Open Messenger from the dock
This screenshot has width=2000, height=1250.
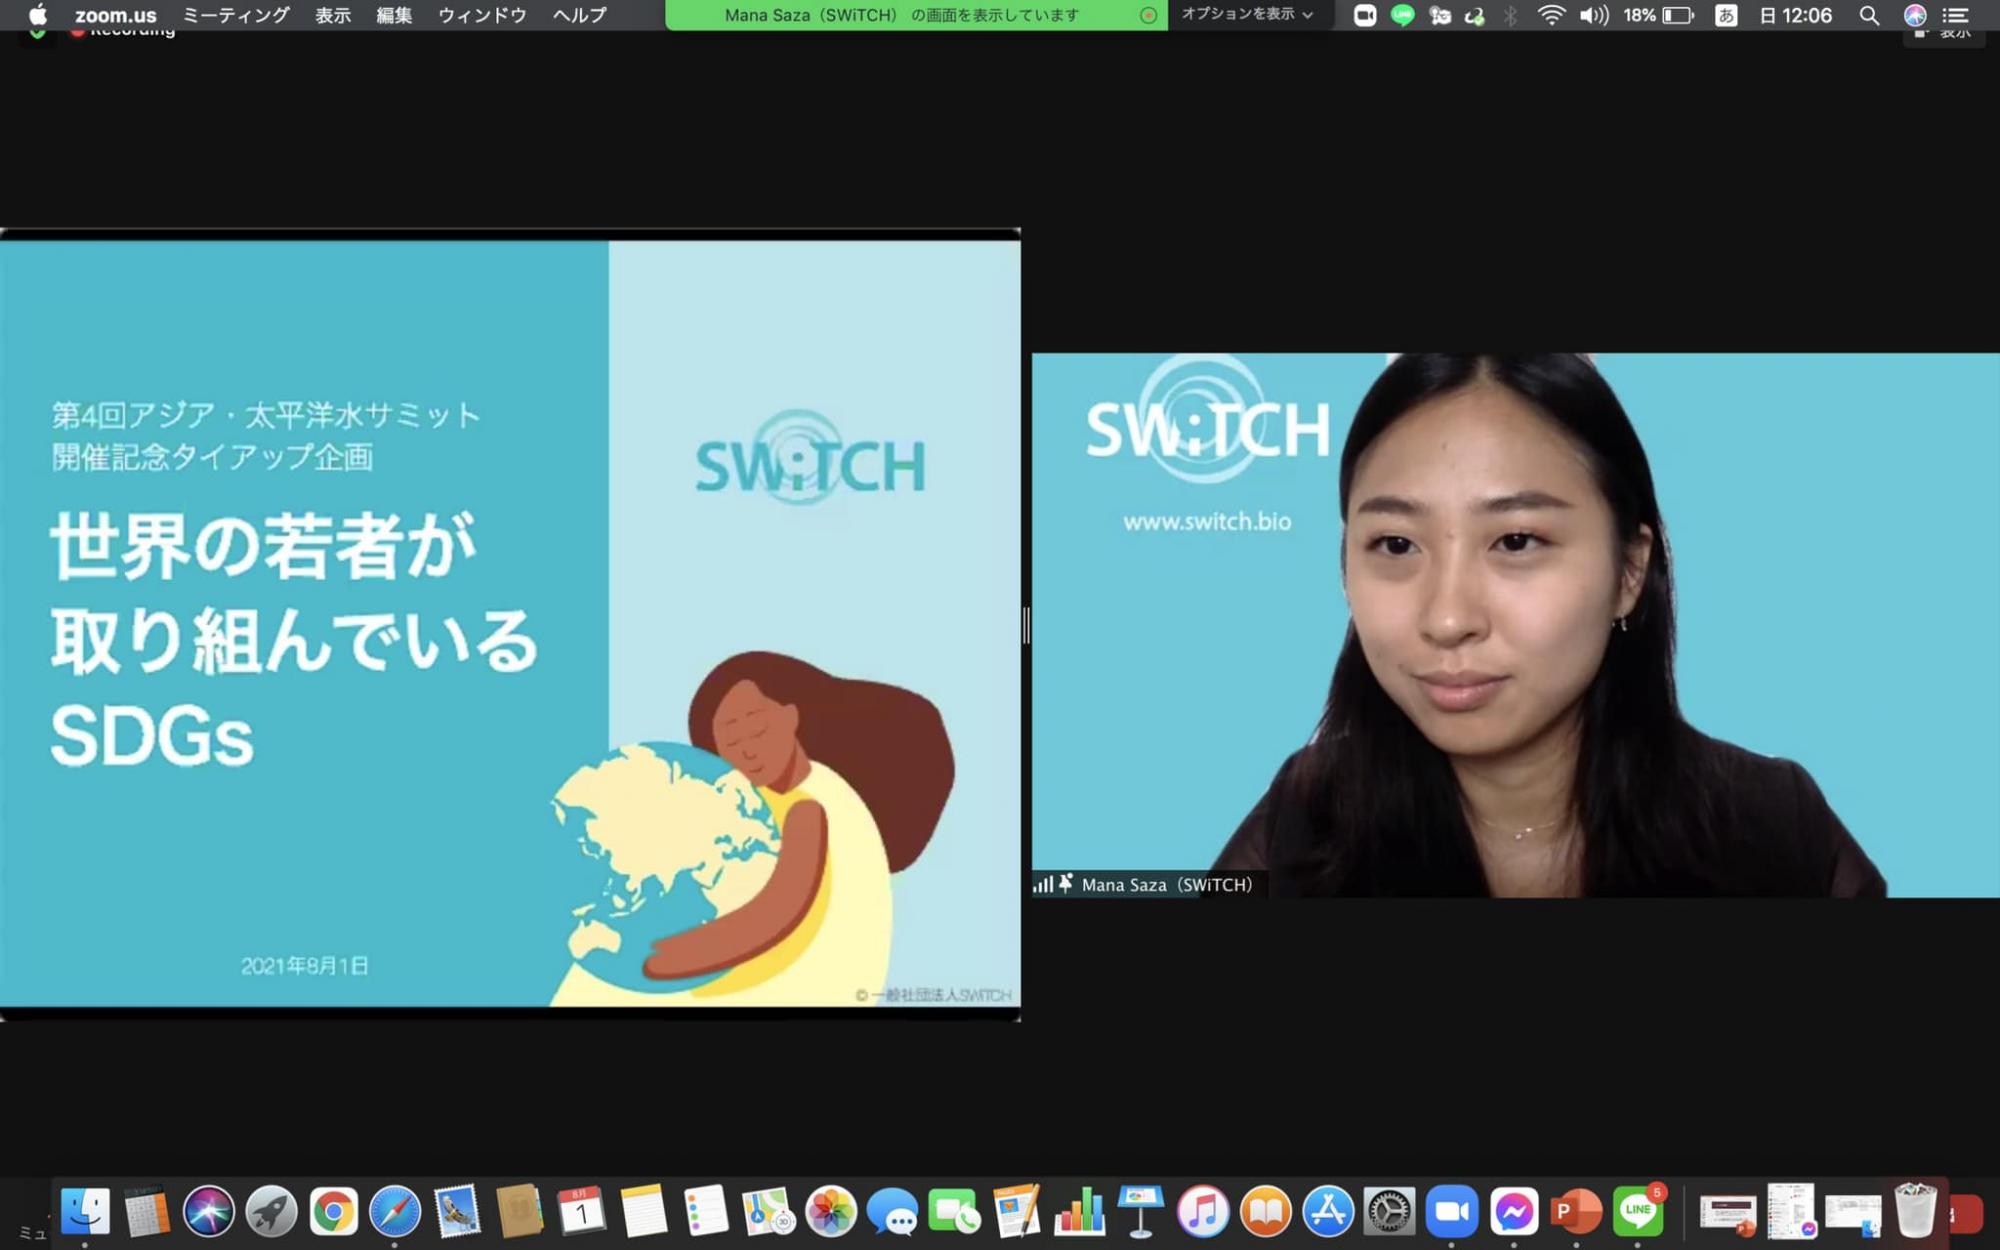(1514, 1211)
